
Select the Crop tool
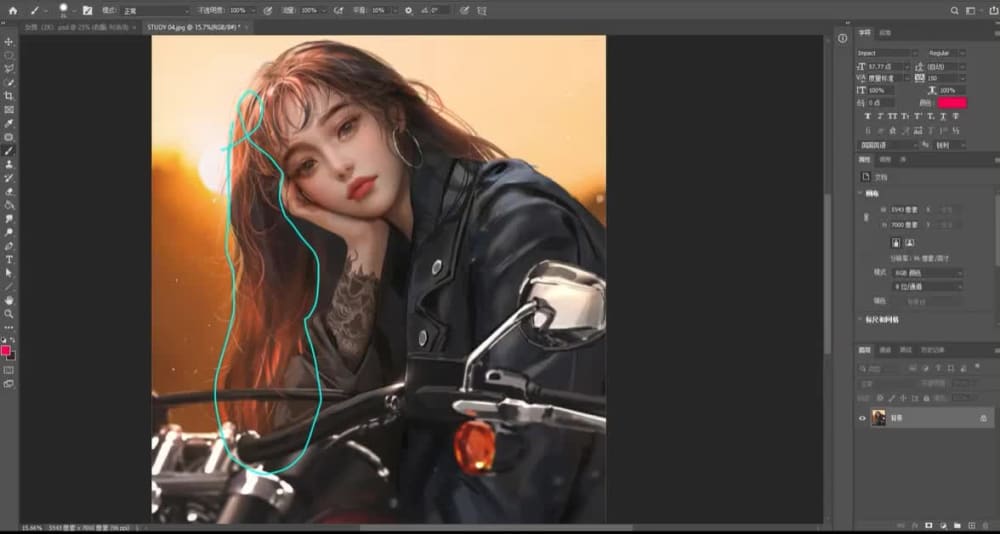9,96
